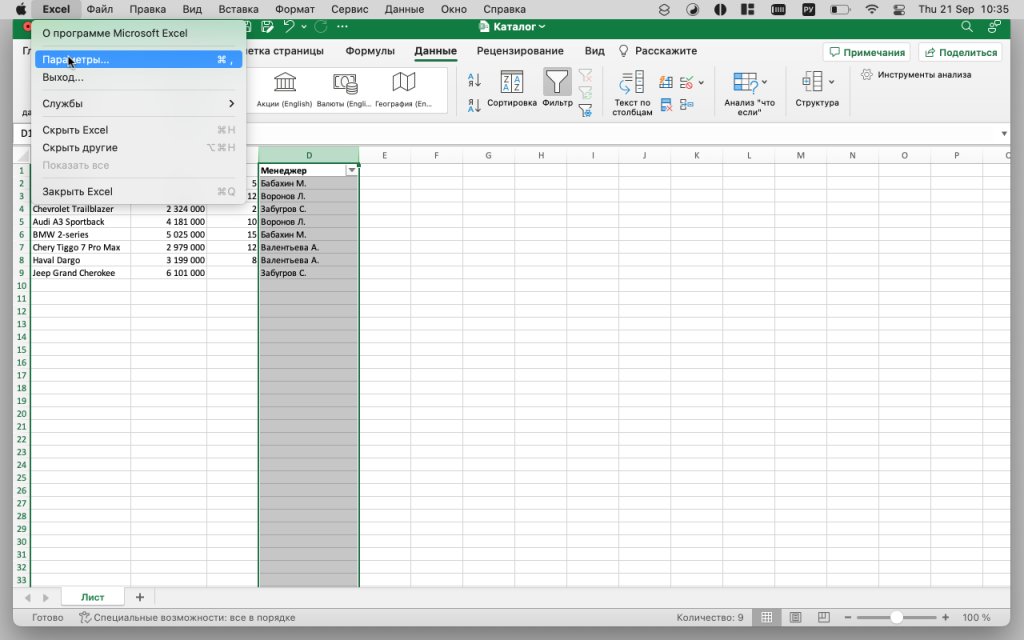The height and width of the screenshot is (640, 1024).
Task: Undo the last action with the arrow icon
Action: [289, 27]
